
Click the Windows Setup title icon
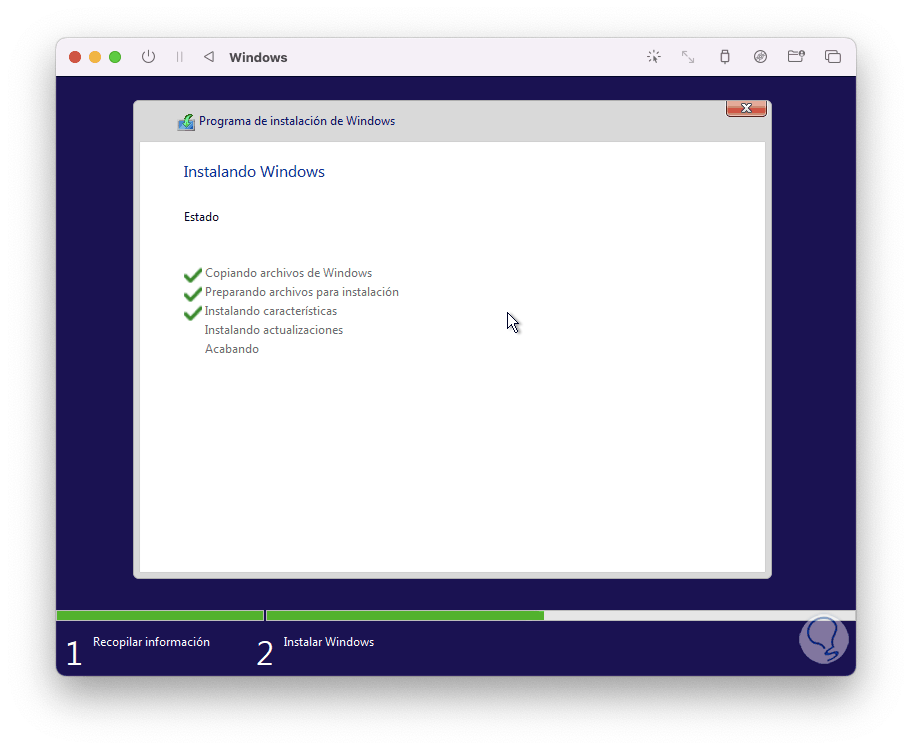[x=186, y=122]
